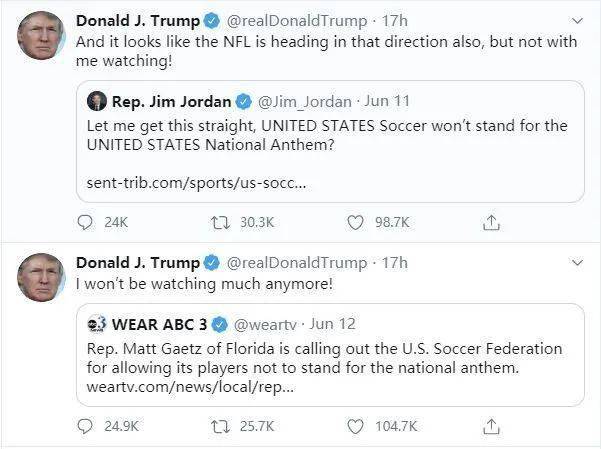Click Rep. Jim Jordan's small avatar

click(x=97, y=101)
